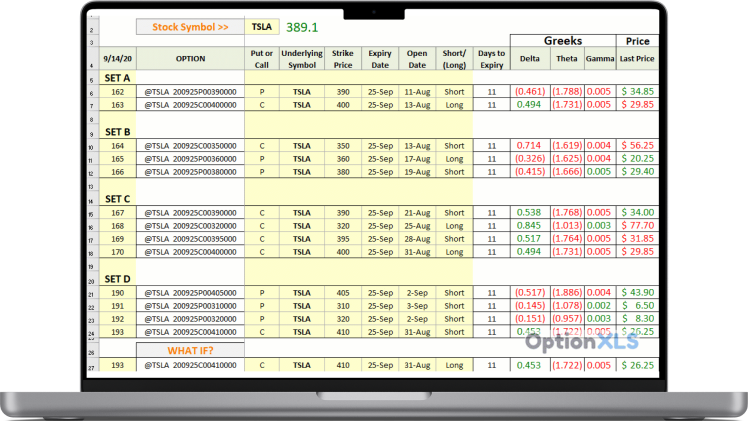The image size is (748, 425).
Task: Select the Greeks group header
Action: click(563, 41)
